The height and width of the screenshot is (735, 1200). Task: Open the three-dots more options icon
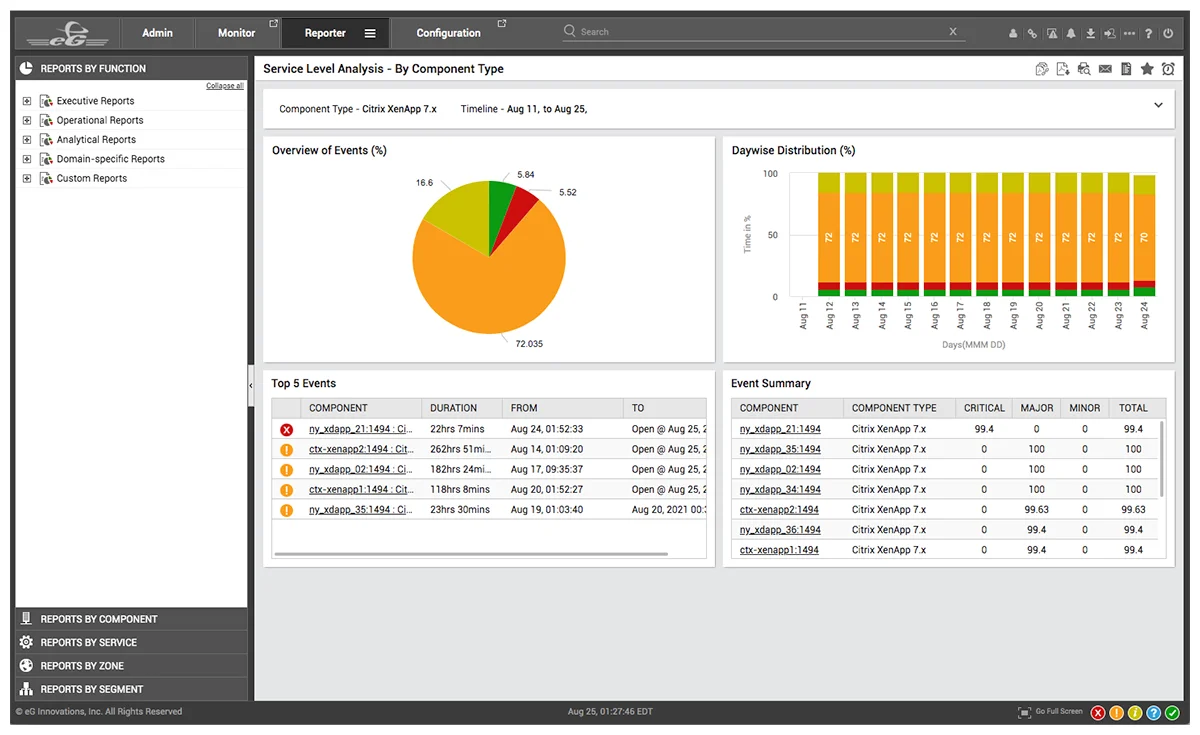1129,33
